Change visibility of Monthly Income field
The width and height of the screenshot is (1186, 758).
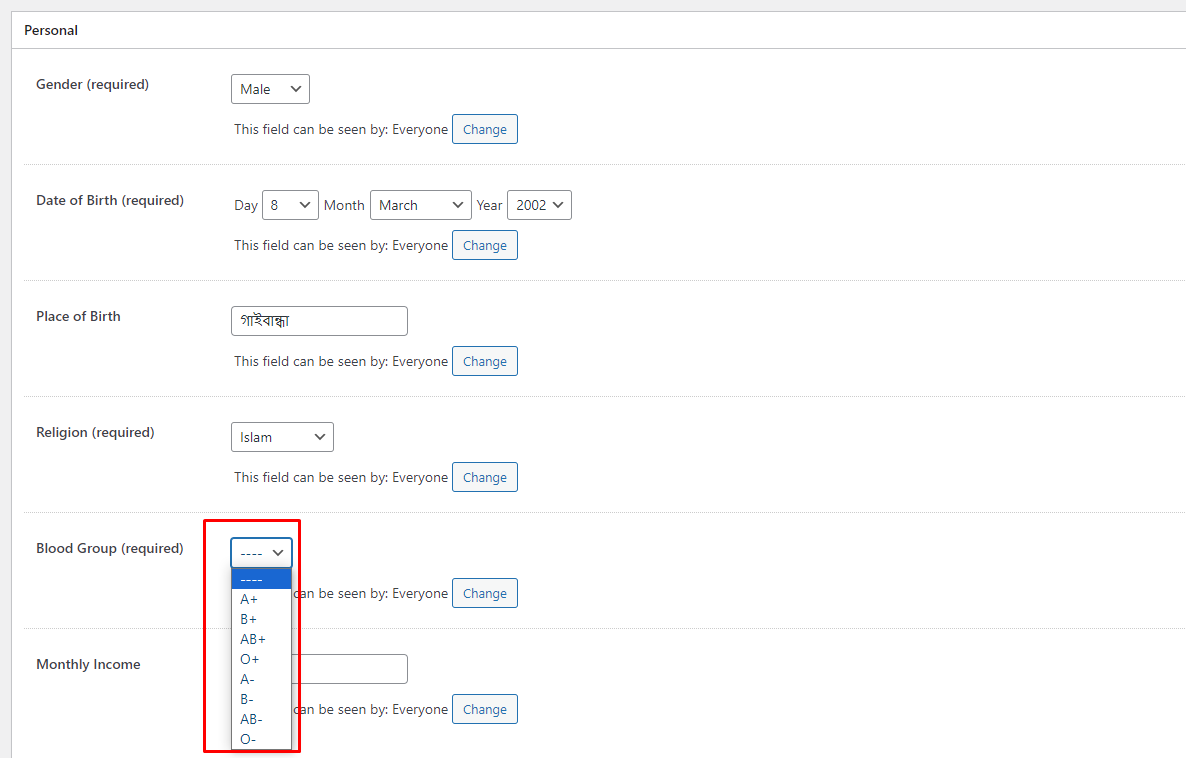click(485, 710)
